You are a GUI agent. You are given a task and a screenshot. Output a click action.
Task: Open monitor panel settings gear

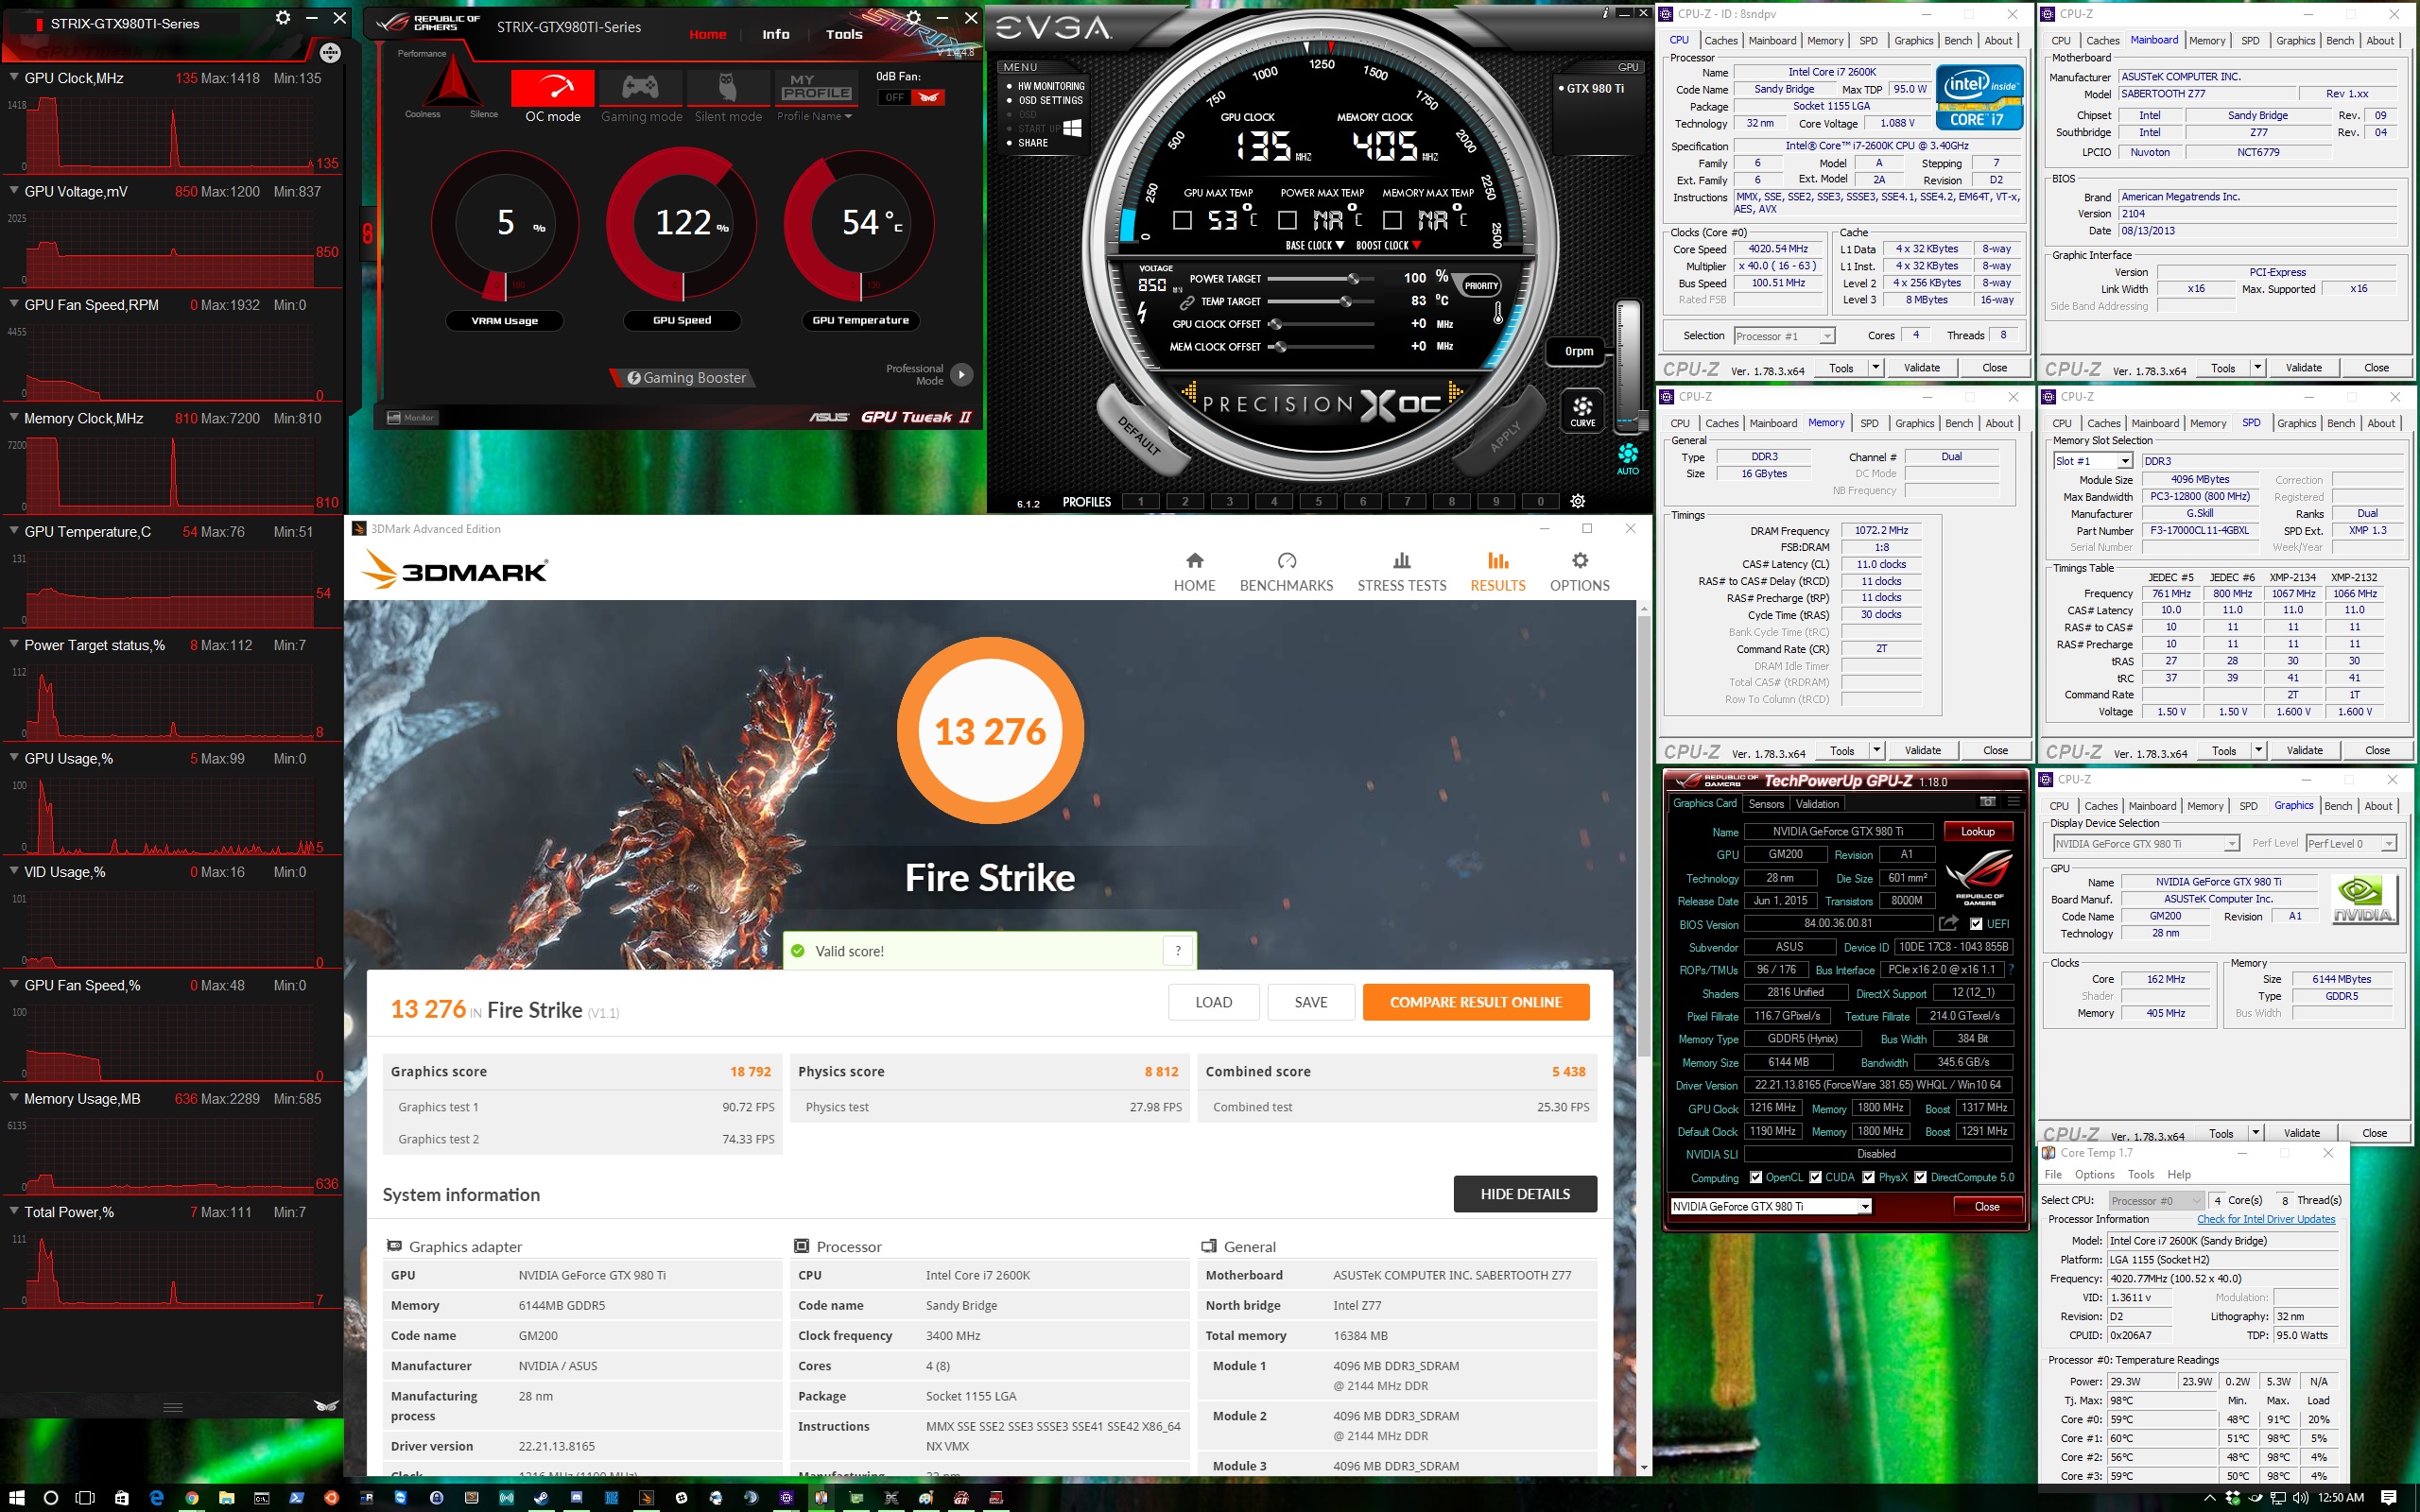coord(283,18)
